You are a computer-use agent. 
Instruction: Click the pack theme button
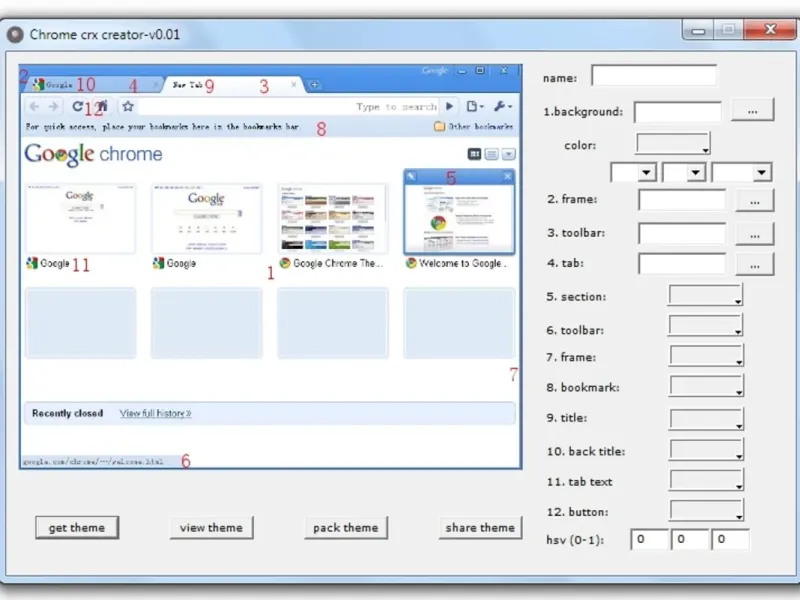(346, 528)
